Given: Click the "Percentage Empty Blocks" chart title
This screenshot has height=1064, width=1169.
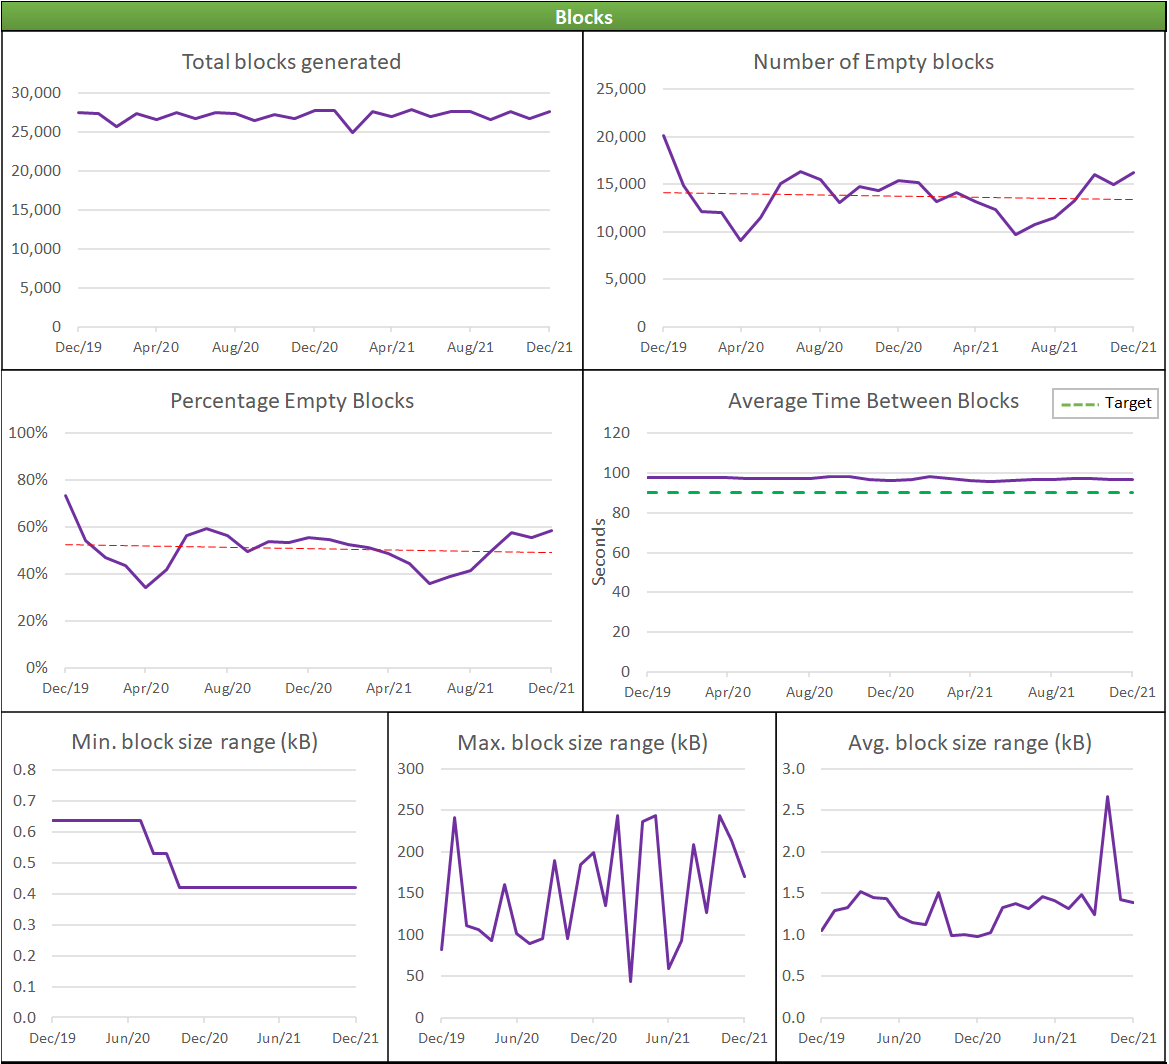Looking at the screenshot, I should click(292, 401).
